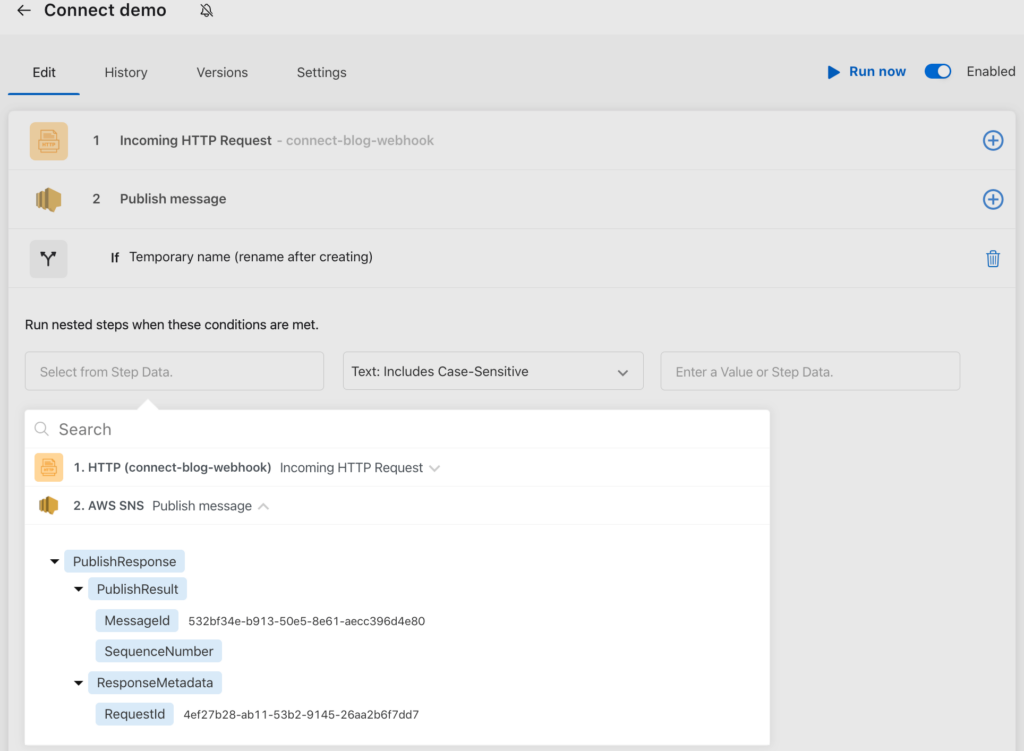Click the Run now button
1024x751 pixels.
click(x=866, y=72)
